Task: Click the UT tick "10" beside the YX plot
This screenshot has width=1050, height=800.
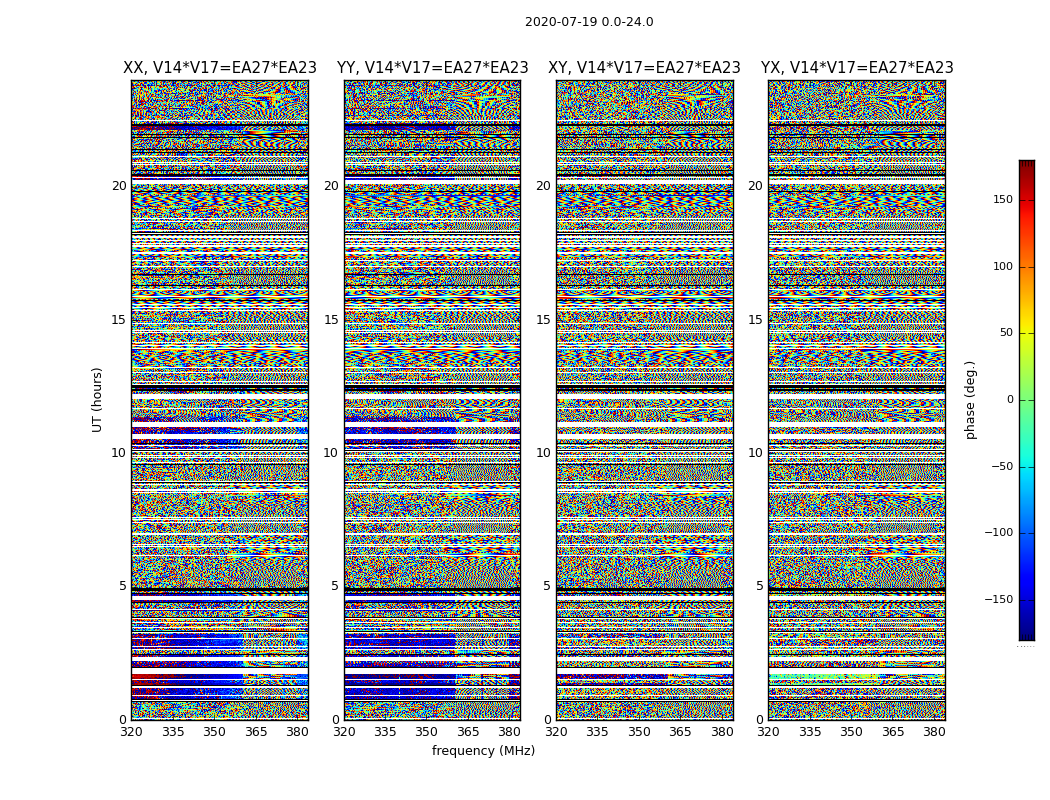Action: point(755,453)
